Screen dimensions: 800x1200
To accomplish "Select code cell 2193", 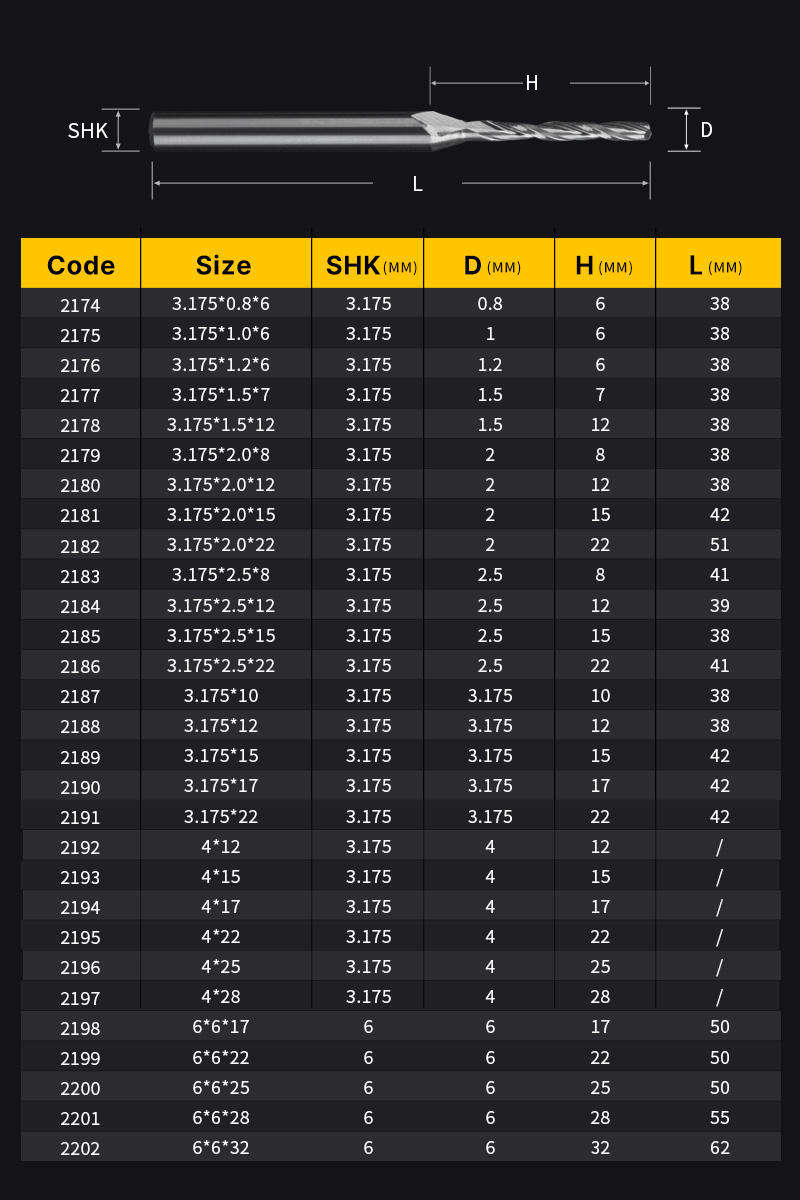I will [80, 877].
